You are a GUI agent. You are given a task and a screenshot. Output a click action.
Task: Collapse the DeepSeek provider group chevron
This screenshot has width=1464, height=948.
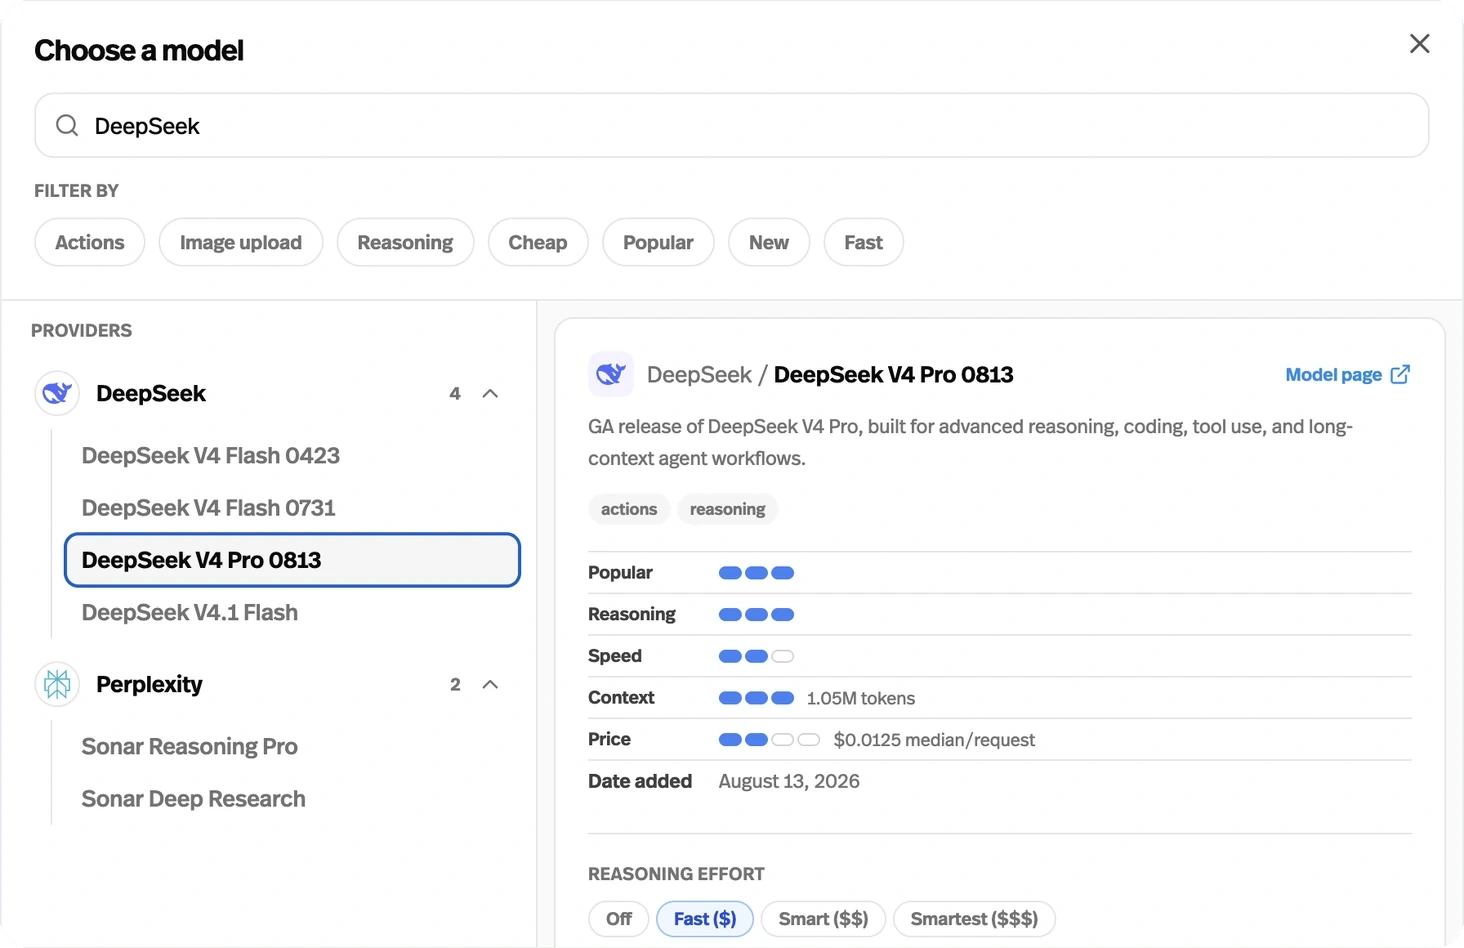tap(490, 393)
